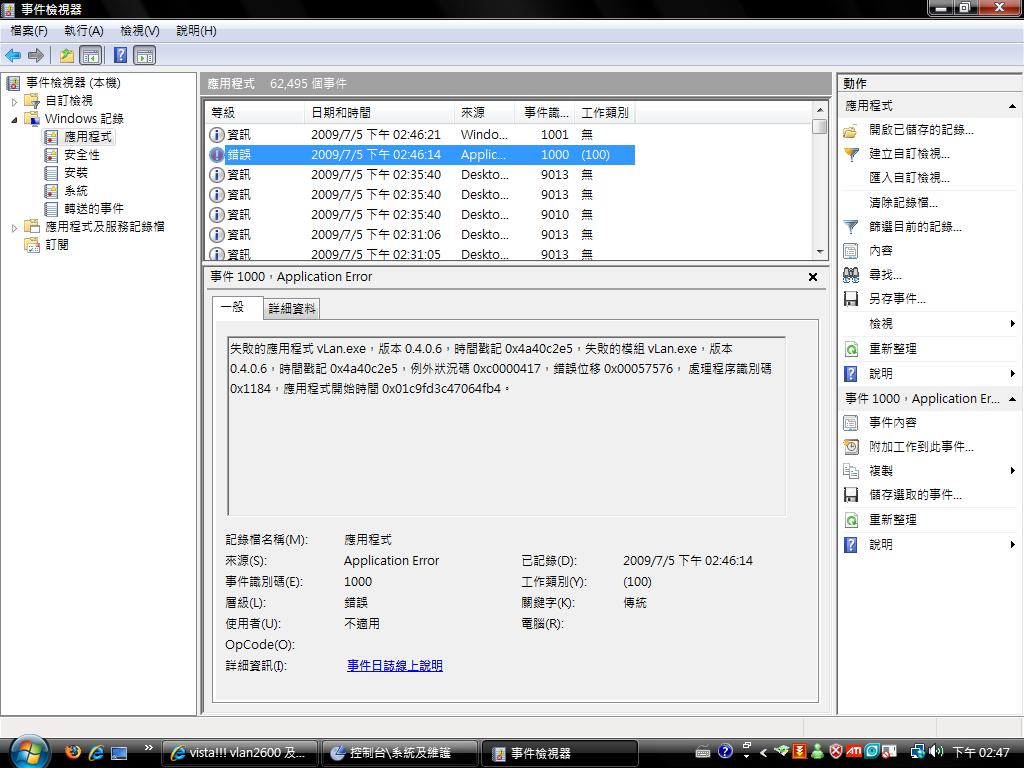
Task: Toggle the console tree pane toolbar icon
Action: (91, 55)
